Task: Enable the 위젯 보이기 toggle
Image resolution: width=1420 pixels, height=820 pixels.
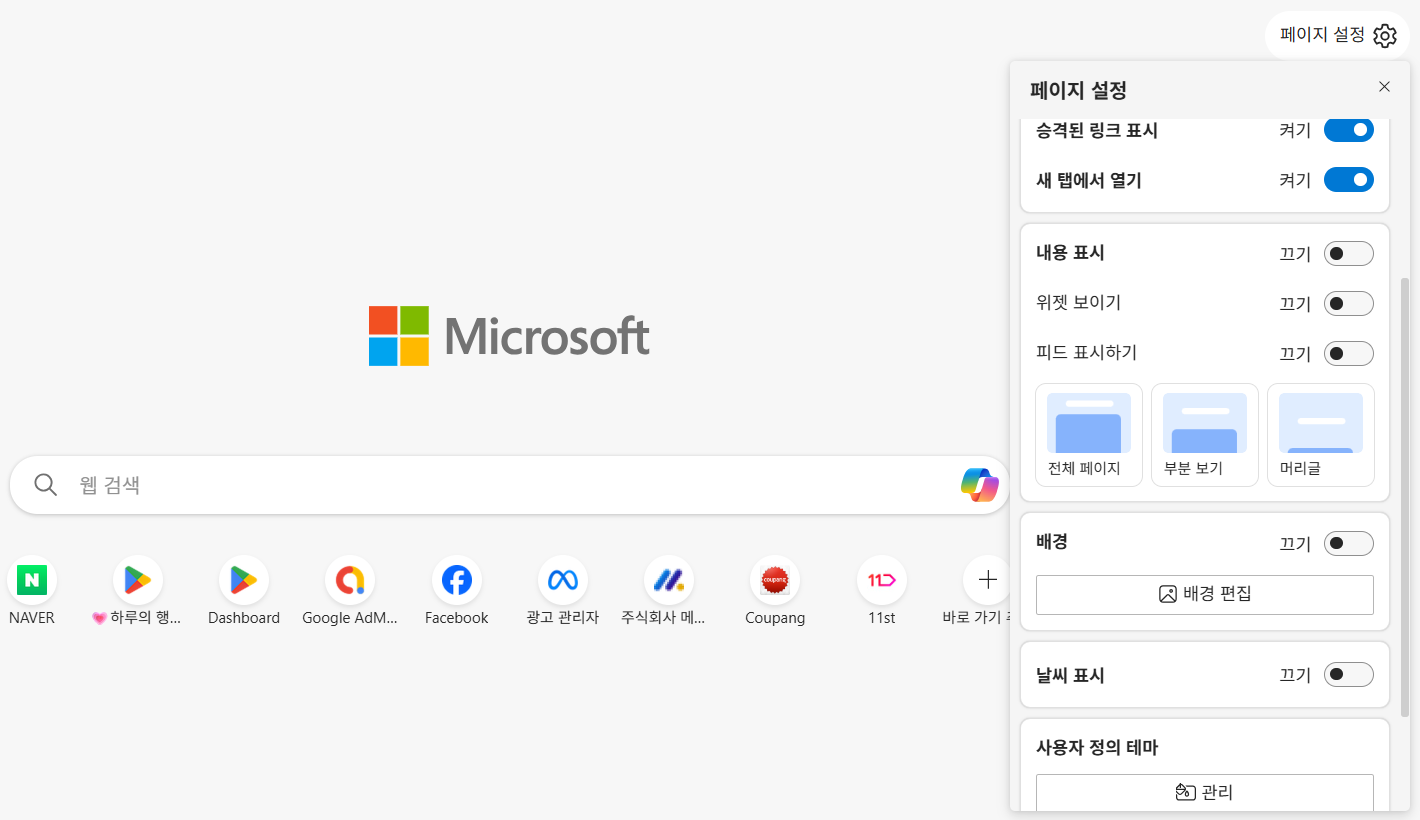Action: click(1349, 303)
